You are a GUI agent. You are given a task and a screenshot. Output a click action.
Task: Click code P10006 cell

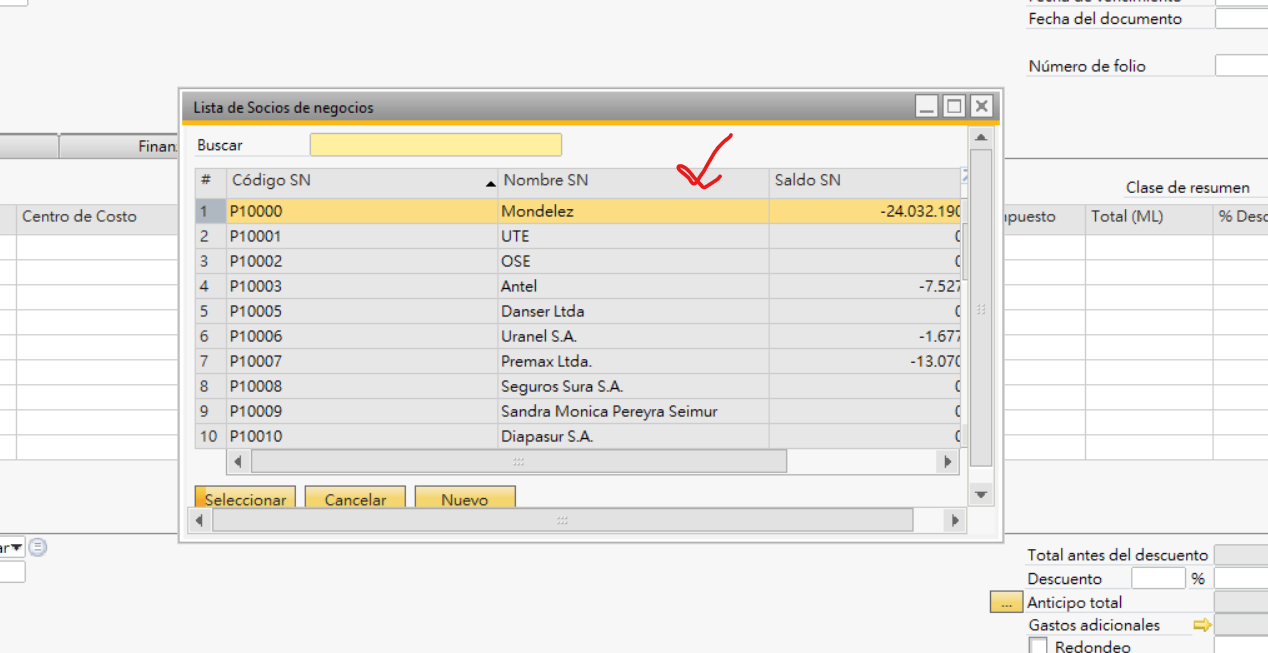[362, 336]
